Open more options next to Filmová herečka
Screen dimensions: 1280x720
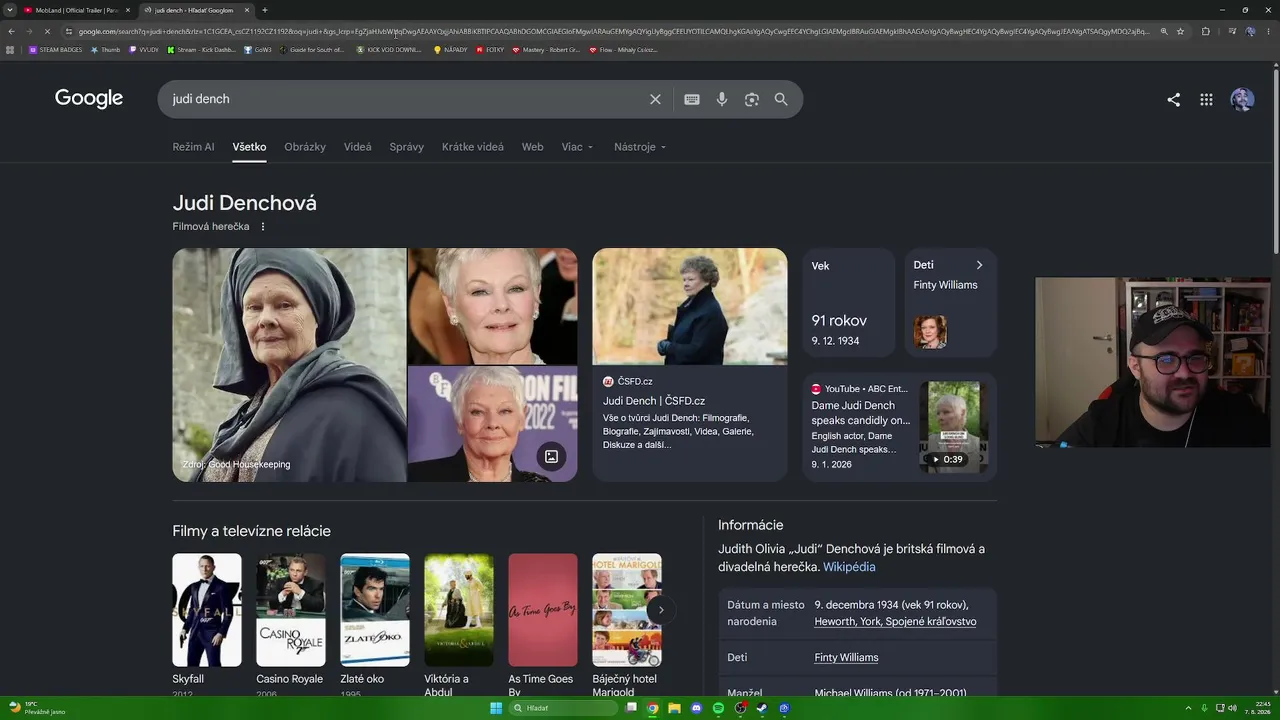(263, 227)
